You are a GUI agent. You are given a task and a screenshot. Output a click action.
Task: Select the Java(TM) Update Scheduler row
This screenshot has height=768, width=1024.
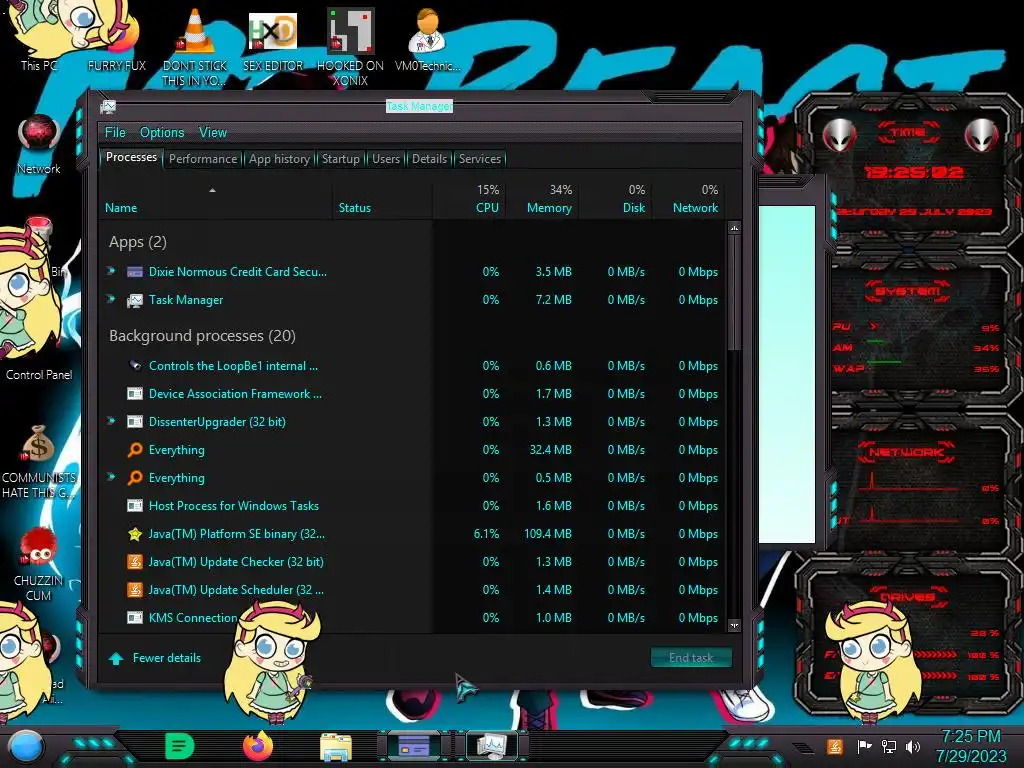point(413,590)
